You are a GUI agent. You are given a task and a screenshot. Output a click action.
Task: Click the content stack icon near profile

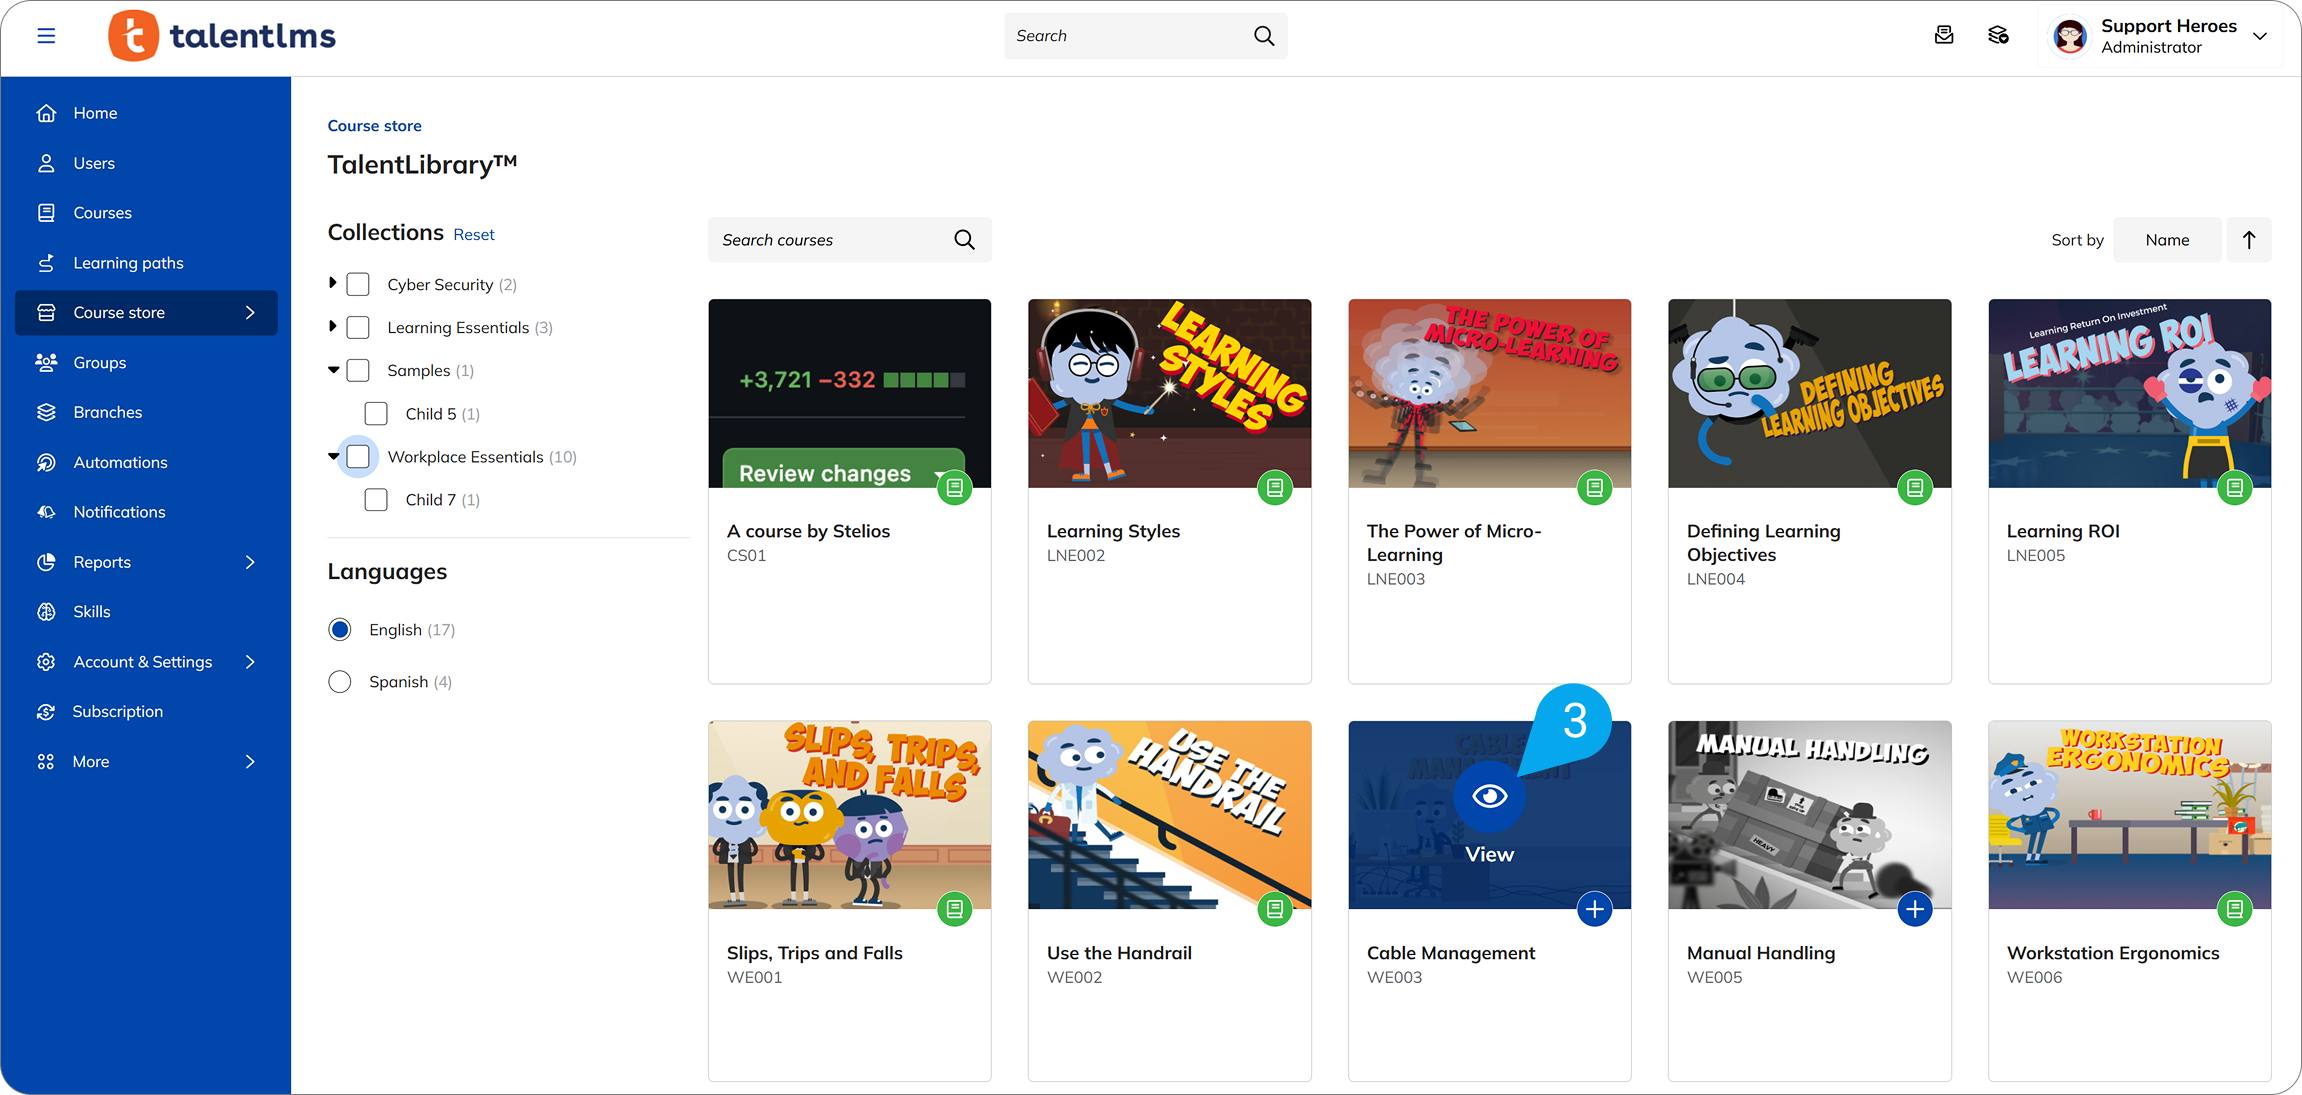click(x=2000, y=35)
